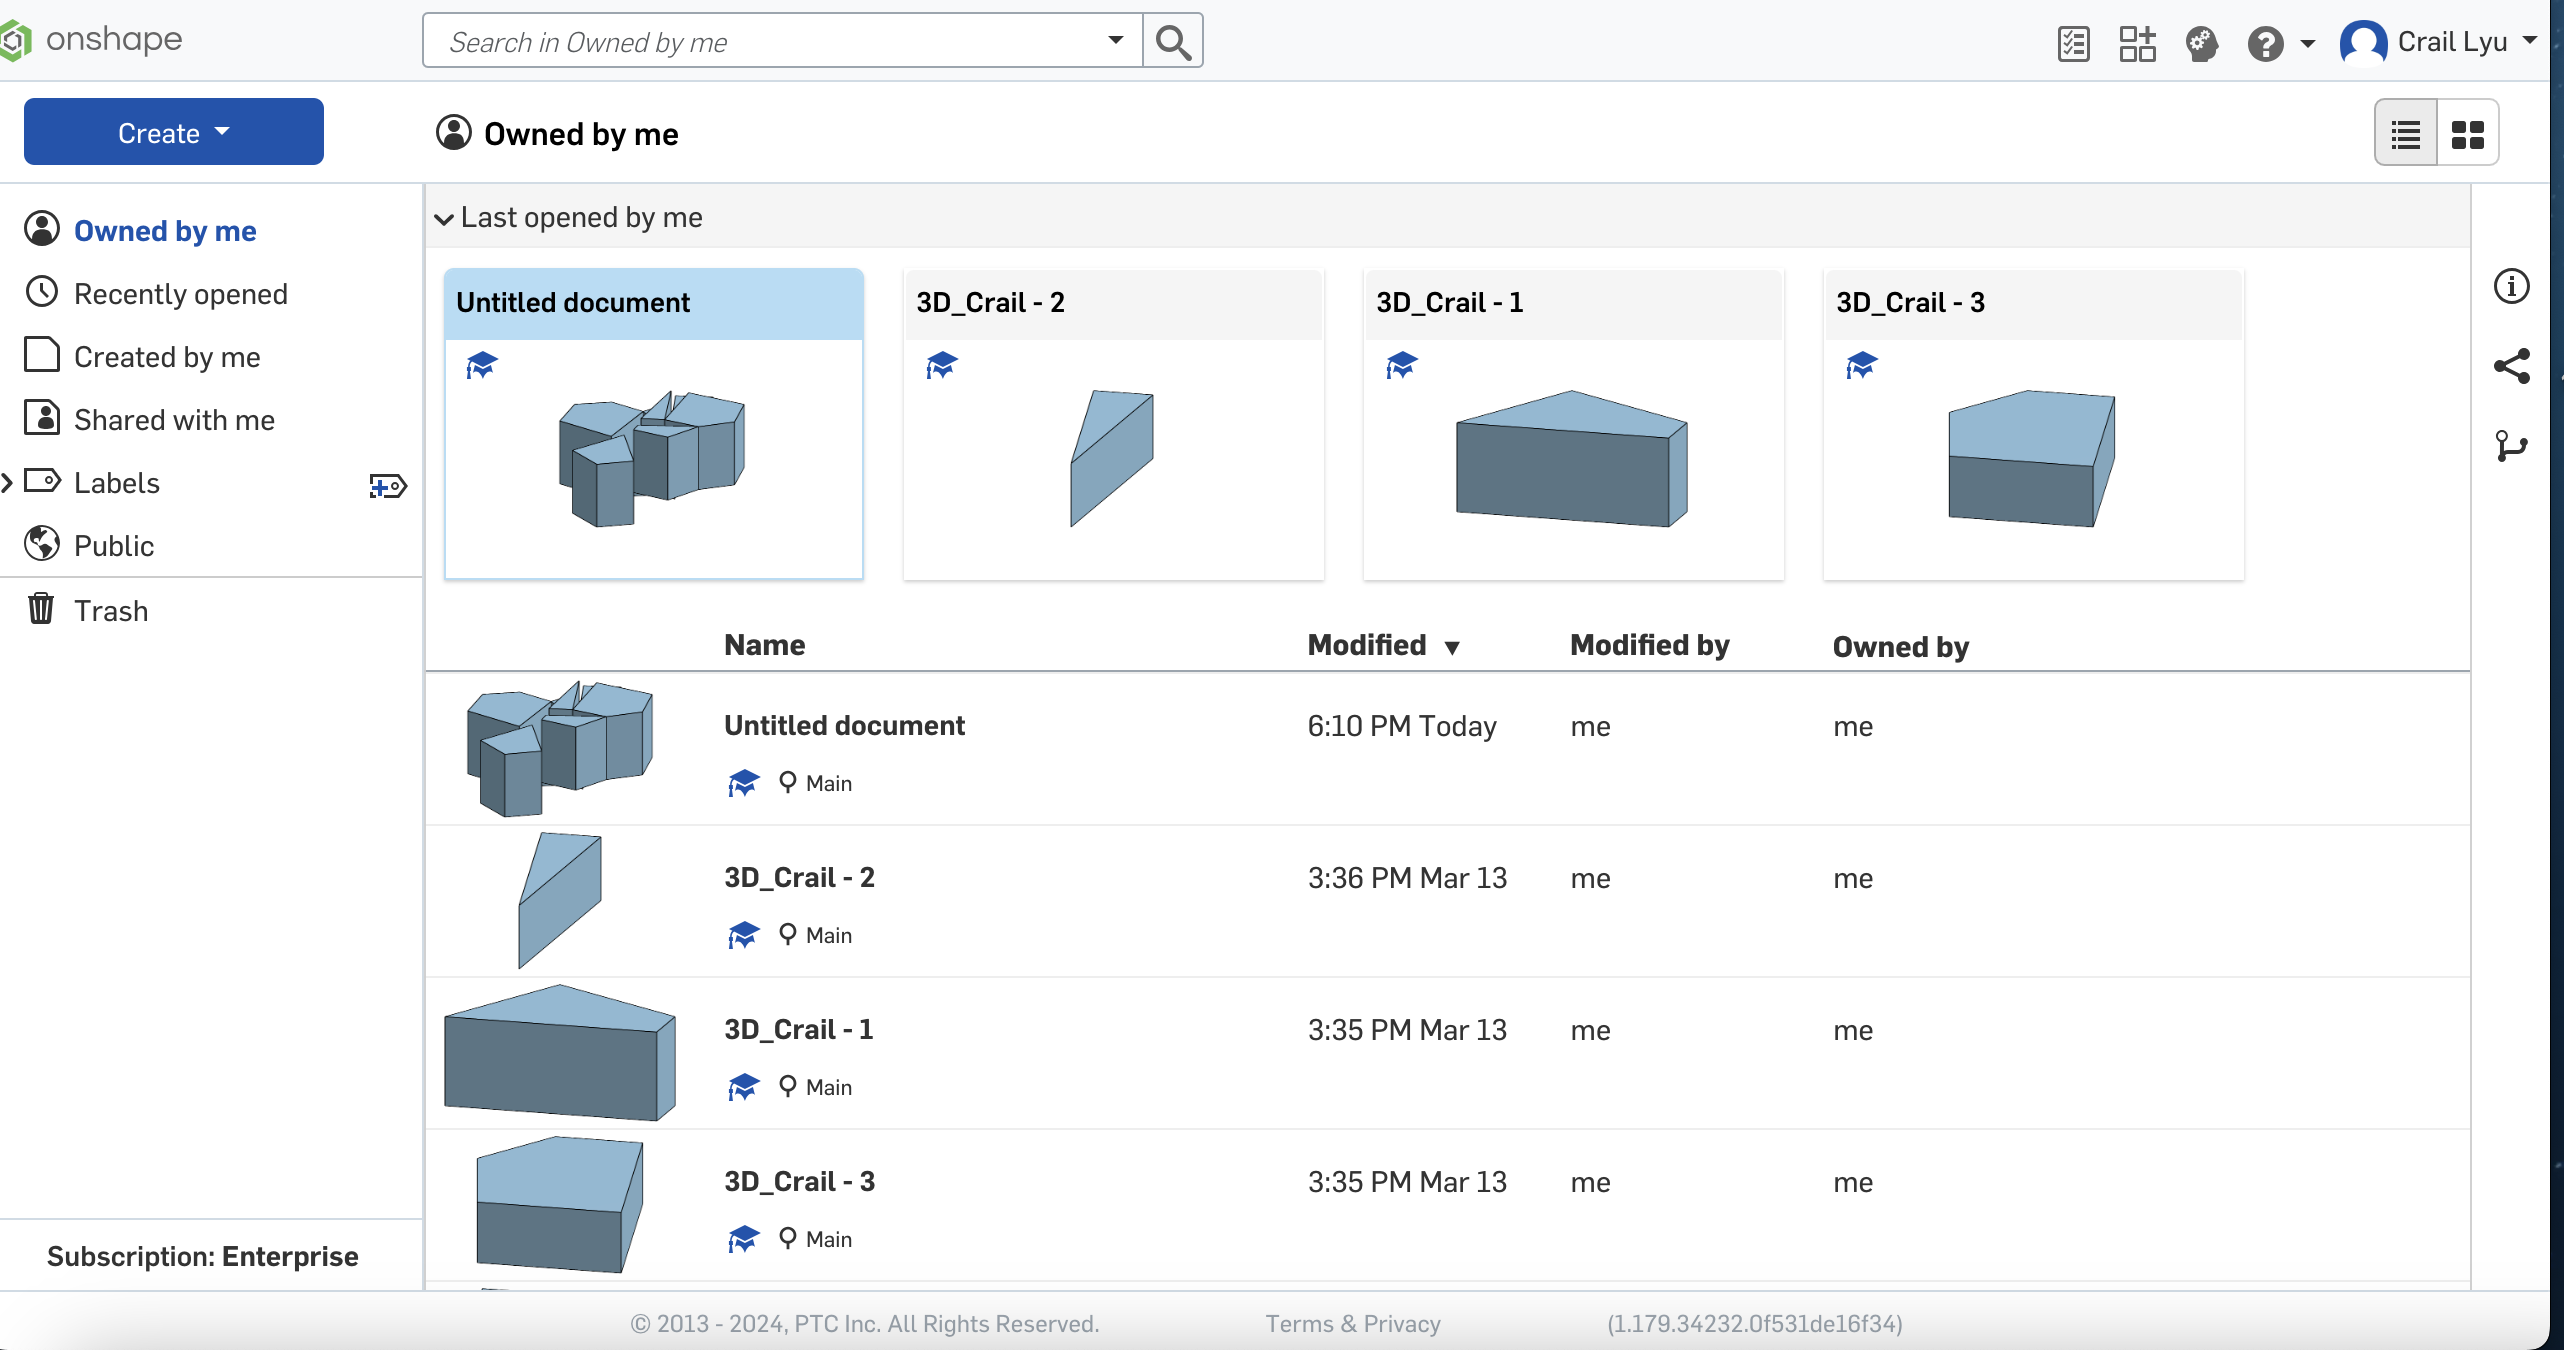Open the Labels filter
Viewport: 2564px width, 1350px height.
pos(117,482)
